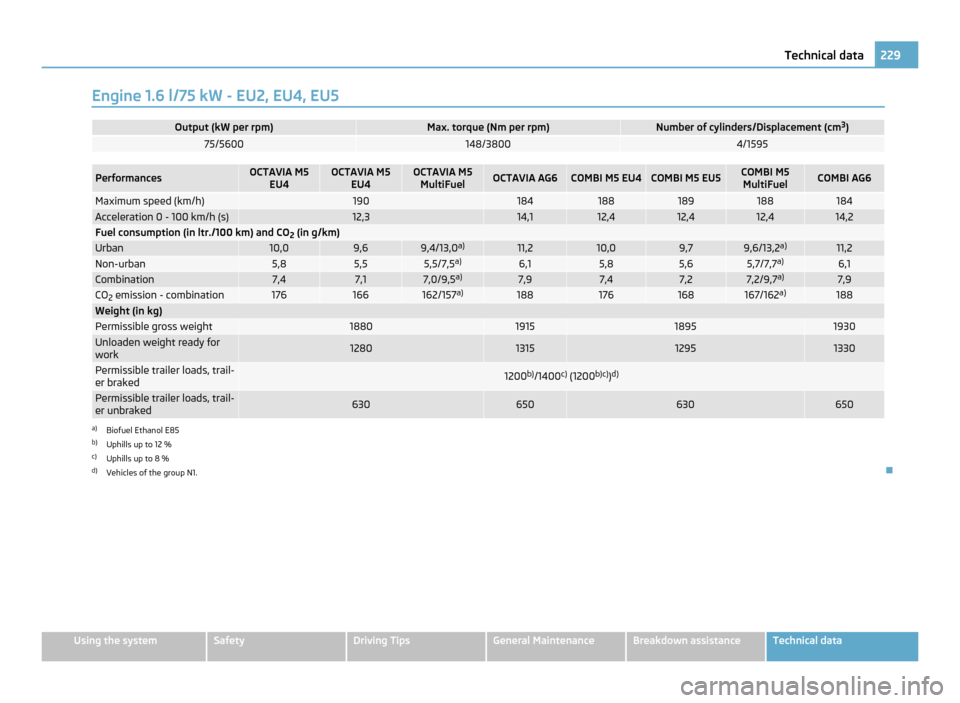Click the trailer loads unbraked row label

coord(164,404)
